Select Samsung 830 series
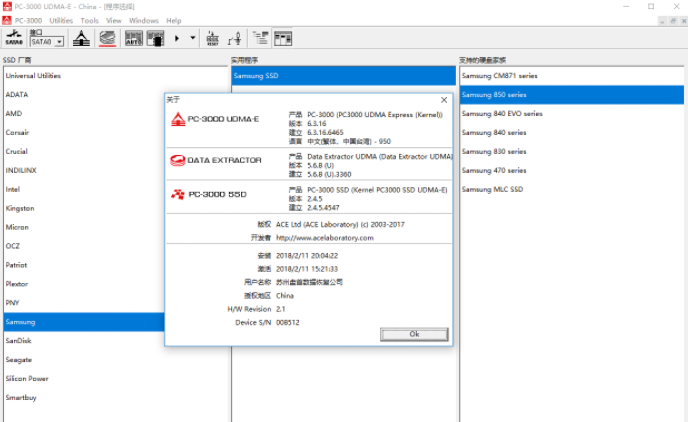688x422 pixels. coord(572,151)
